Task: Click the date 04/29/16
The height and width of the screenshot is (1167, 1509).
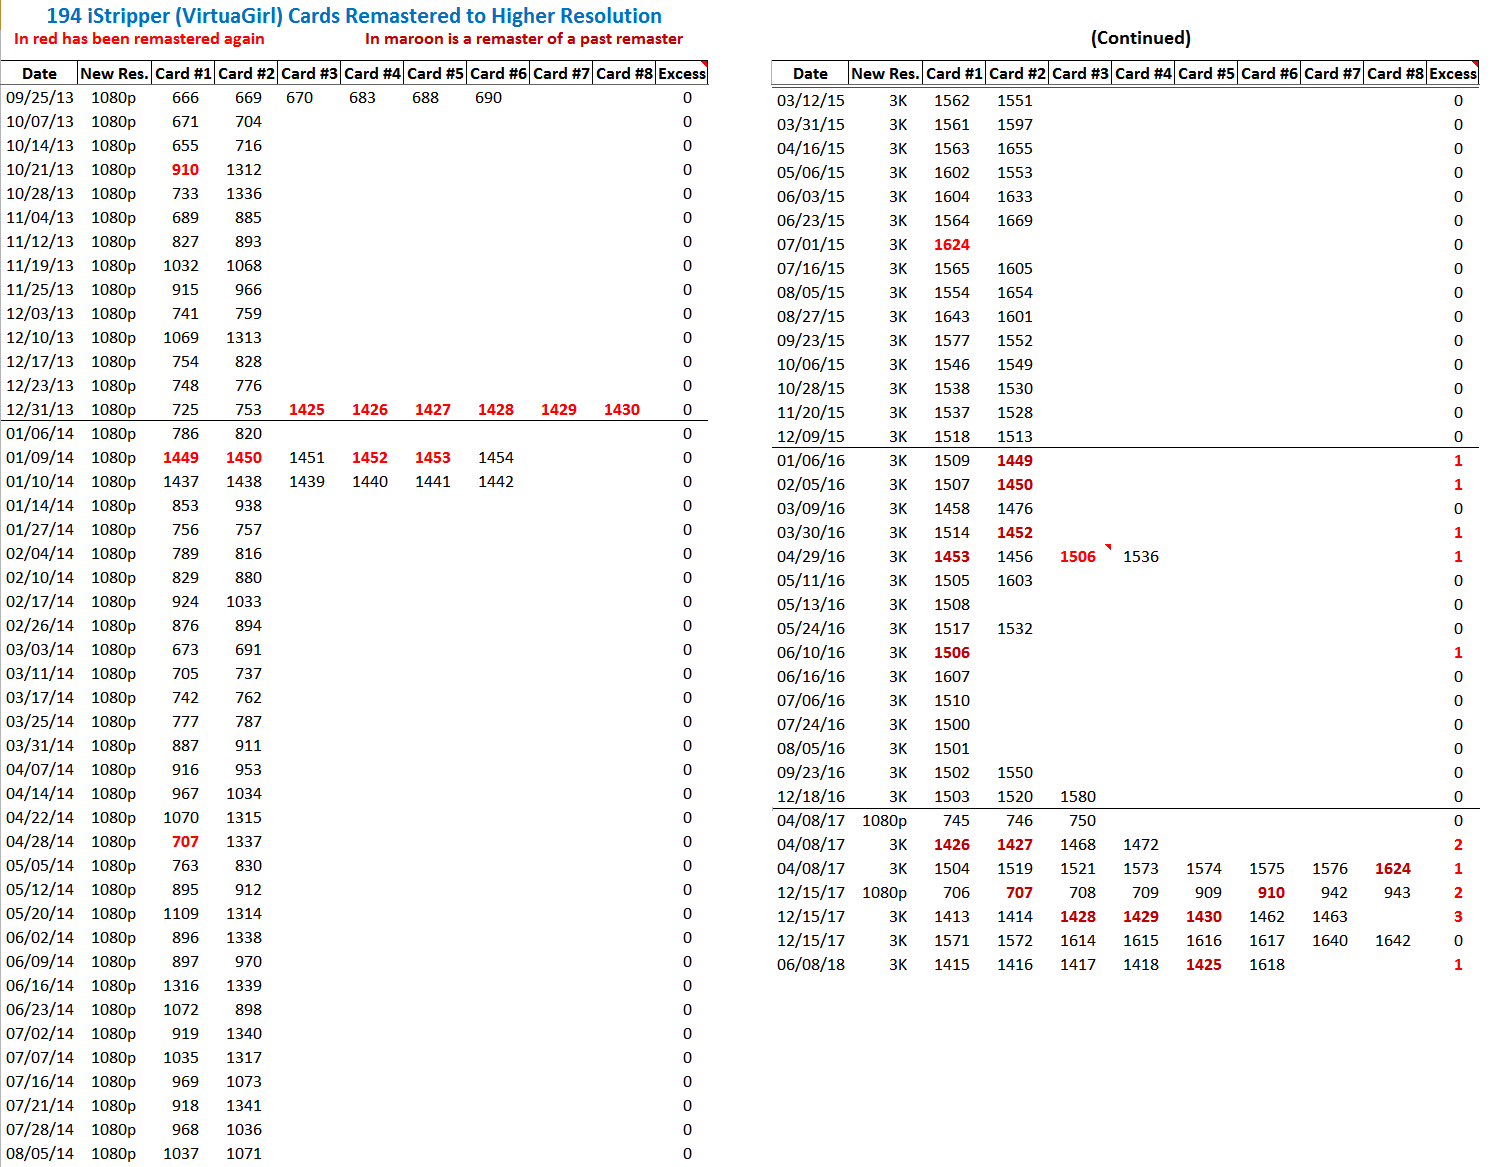Action: point(811,557)
